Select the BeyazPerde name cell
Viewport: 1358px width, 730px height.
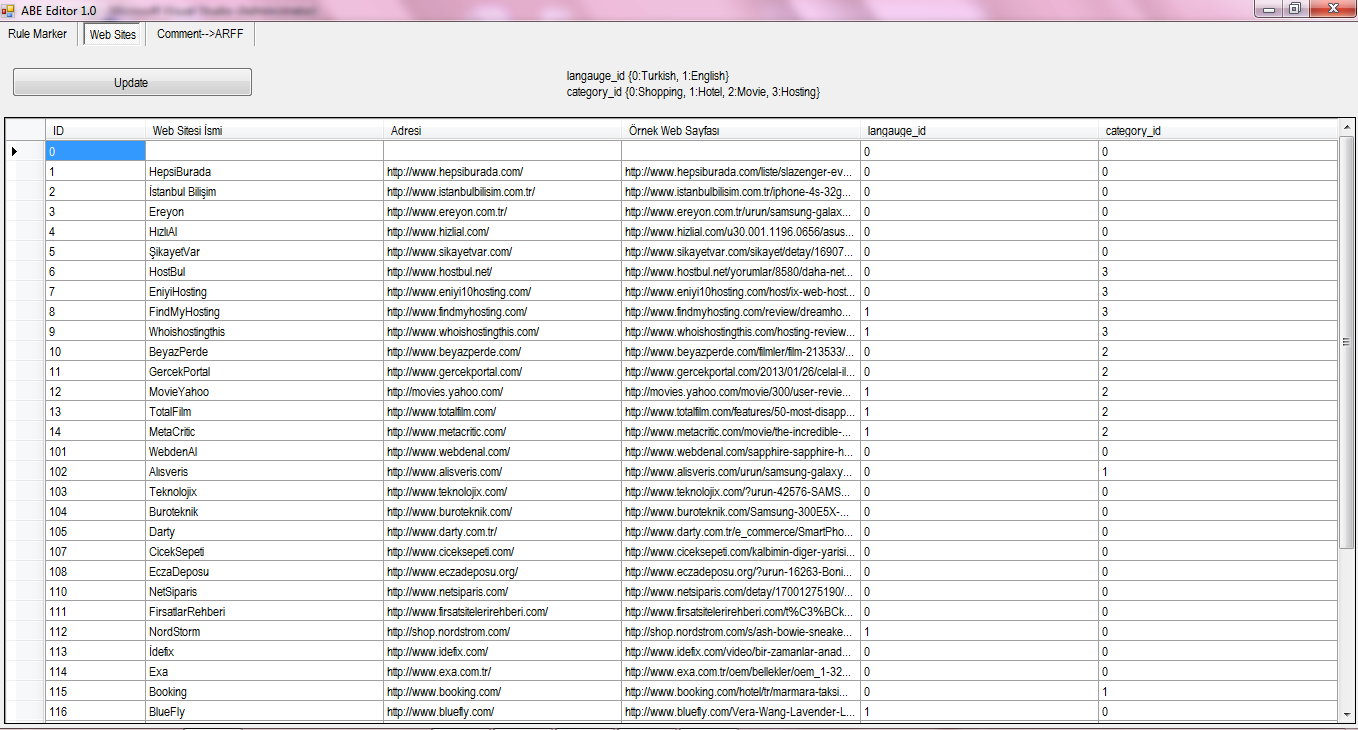click(x=264, y=351)
